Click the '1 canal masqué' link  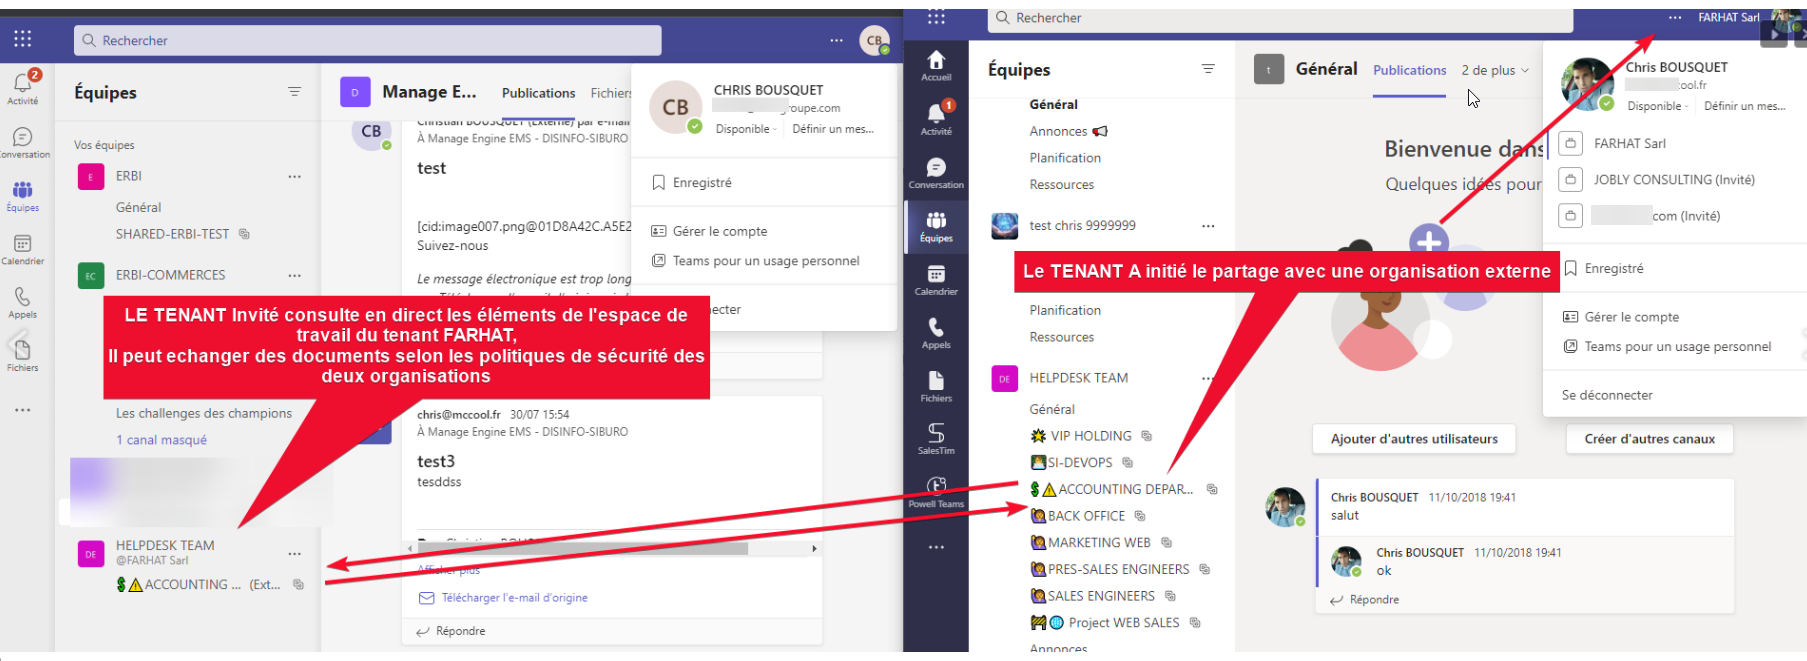(x=161, y=440)
